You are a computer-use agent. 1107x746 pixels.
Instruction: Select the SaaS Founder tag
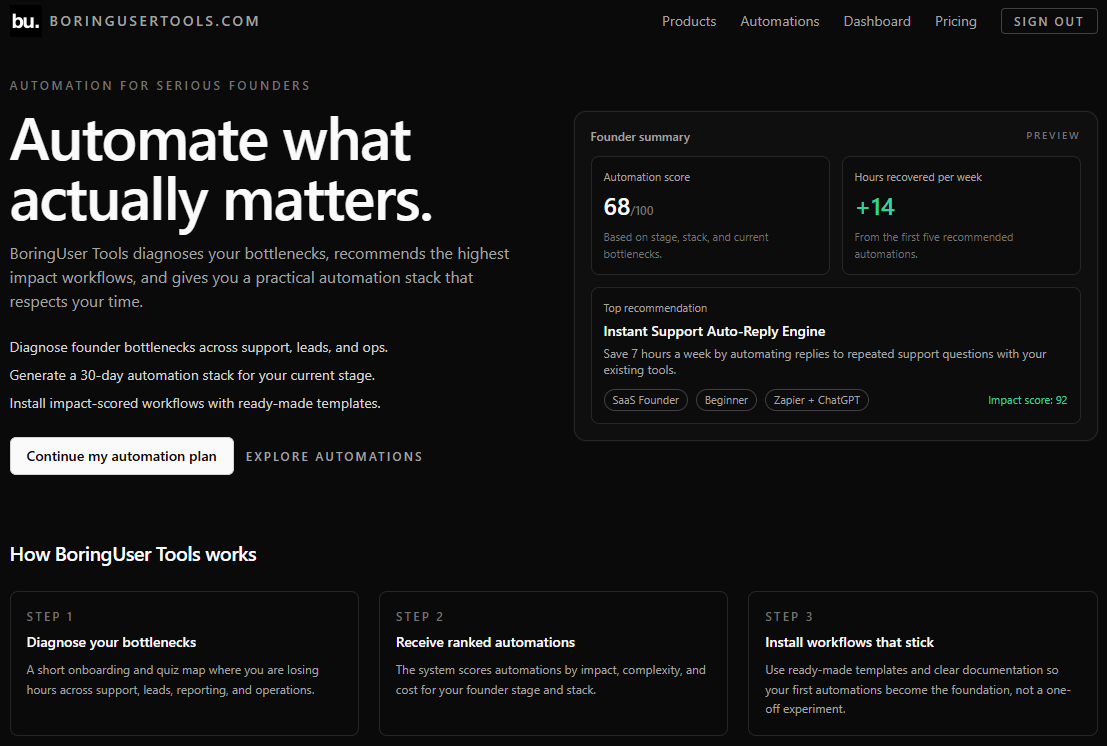(645, 400)
